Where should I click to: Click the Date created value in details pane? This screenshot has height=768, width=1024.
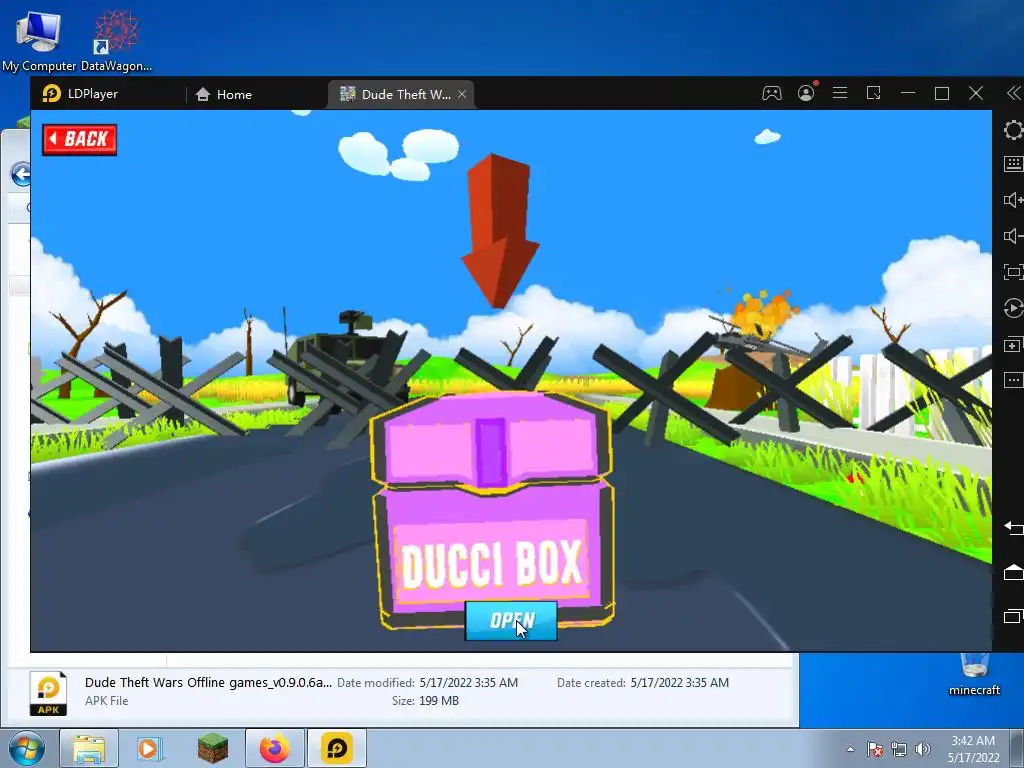click(x=679, y=682)
